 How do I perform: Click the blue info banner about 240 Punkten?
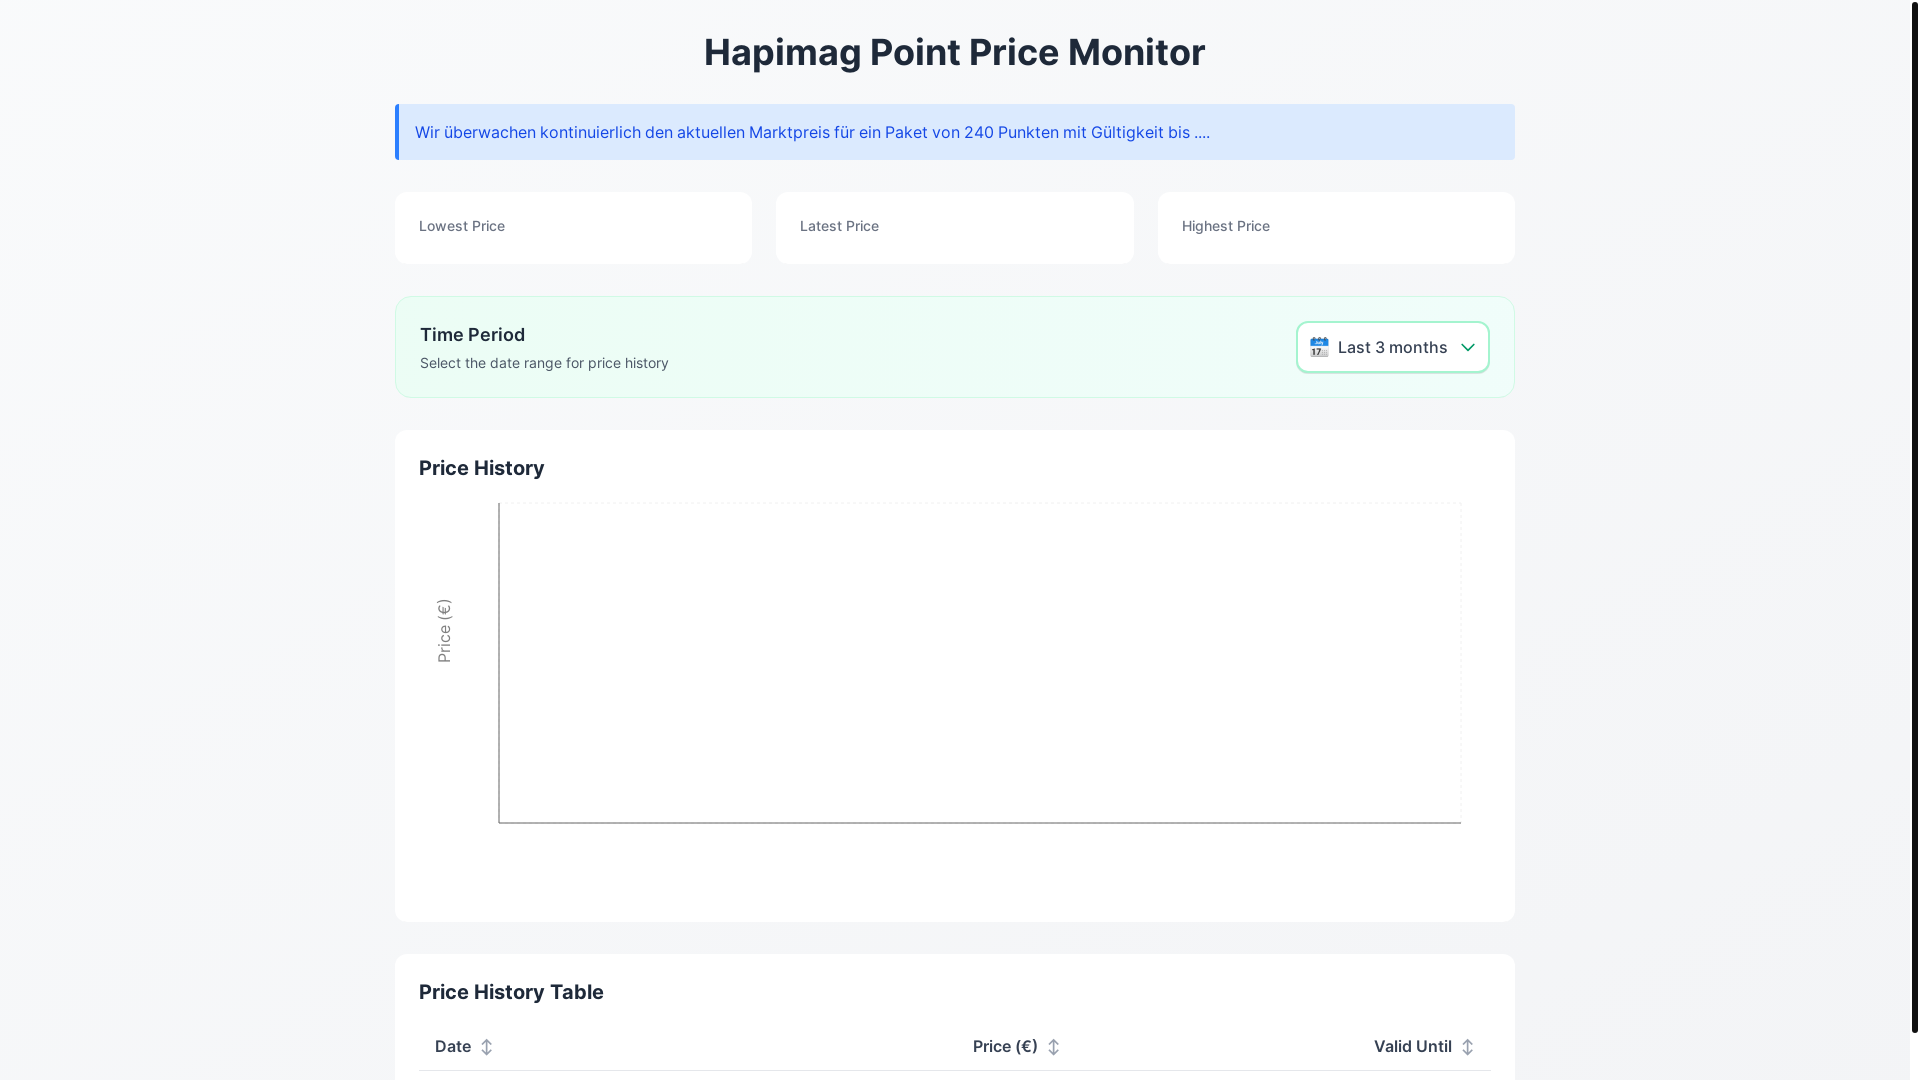[x=955, y=132]
